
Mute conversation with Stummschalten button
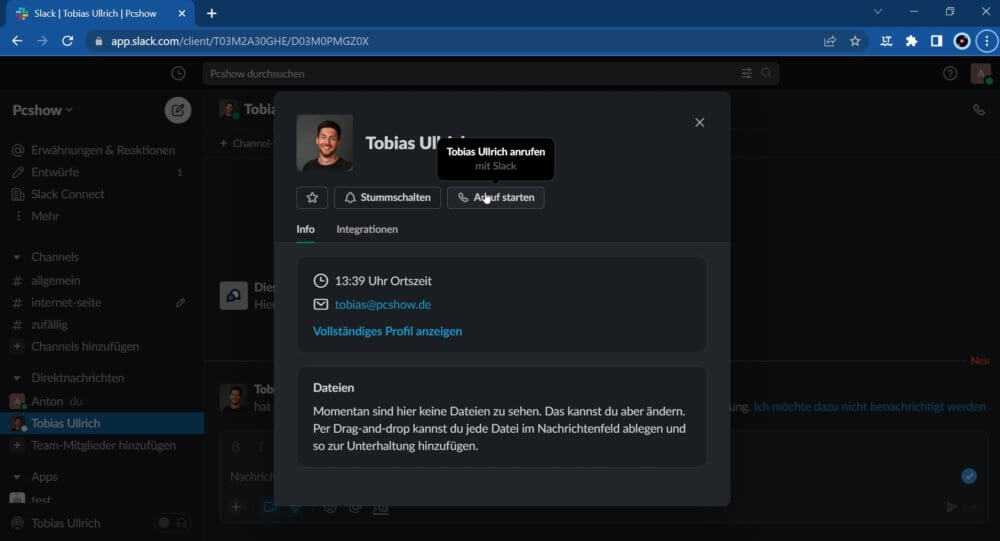[x=387, y=198]
